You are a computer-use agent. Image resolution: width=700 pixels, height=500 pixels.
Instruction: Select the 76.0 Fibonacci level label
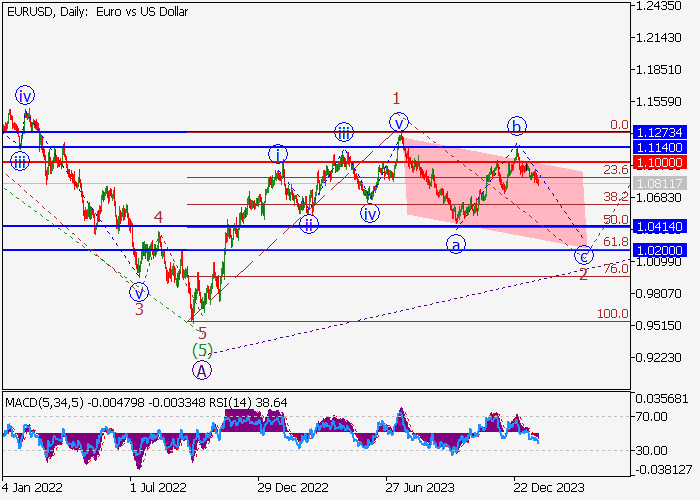(x=616, y=269)
